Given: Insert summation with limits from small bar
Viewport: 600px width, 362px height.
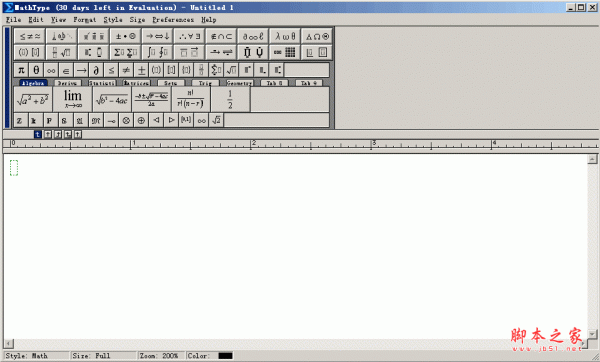Looking at the screenshot, I should [216, 70].
